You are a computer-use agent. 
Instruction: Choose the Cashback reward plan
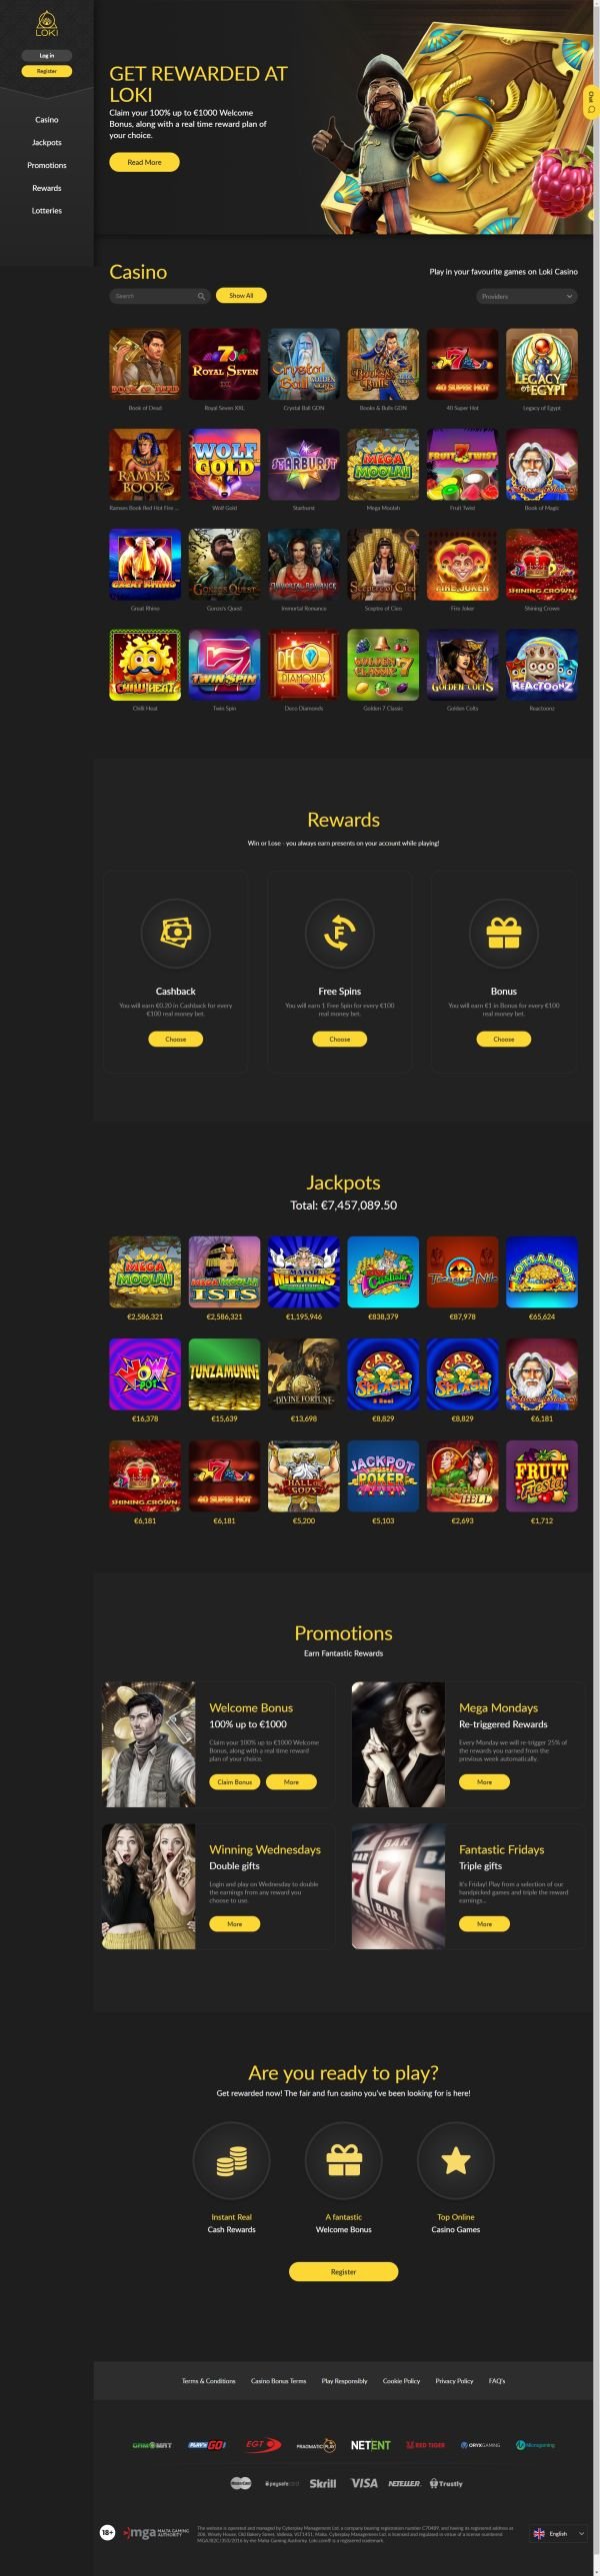(x=175, y=1039)
